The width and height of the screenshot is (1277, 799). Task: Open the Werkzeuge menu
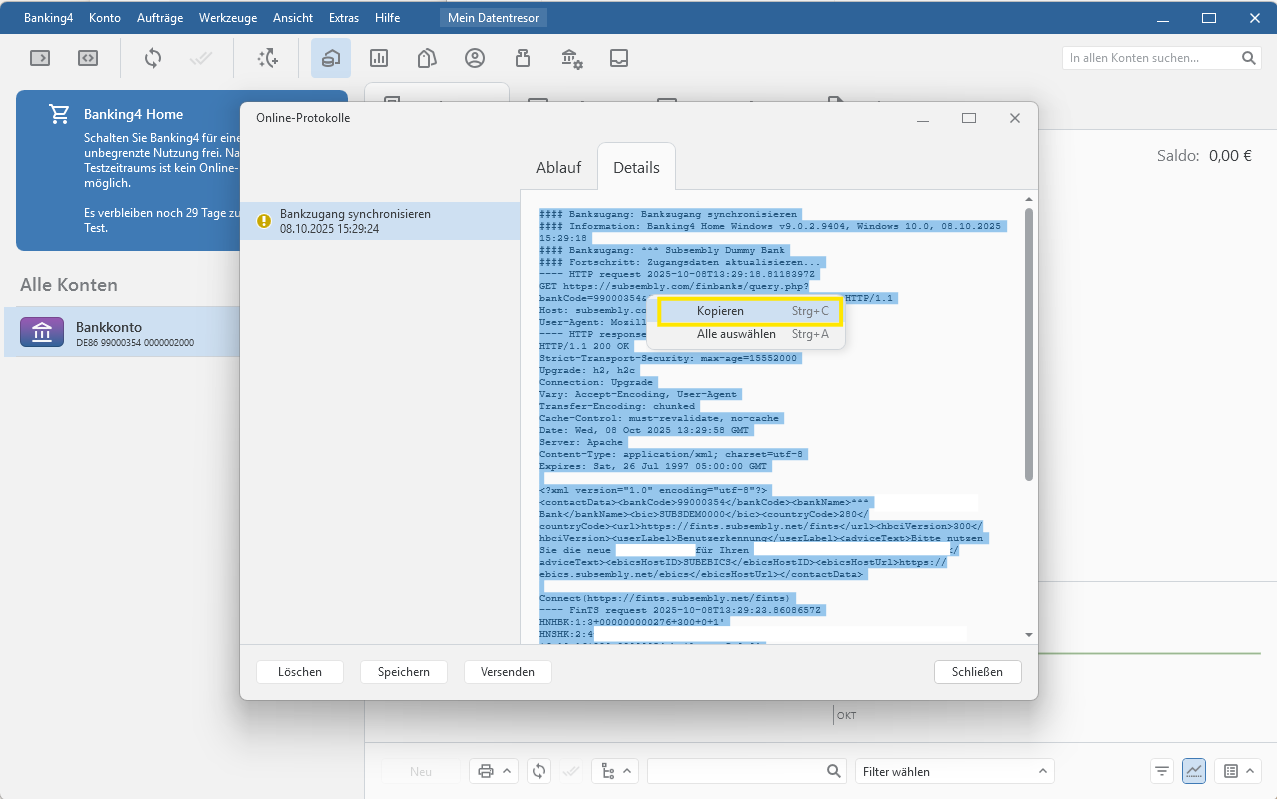tap(227, 18)
